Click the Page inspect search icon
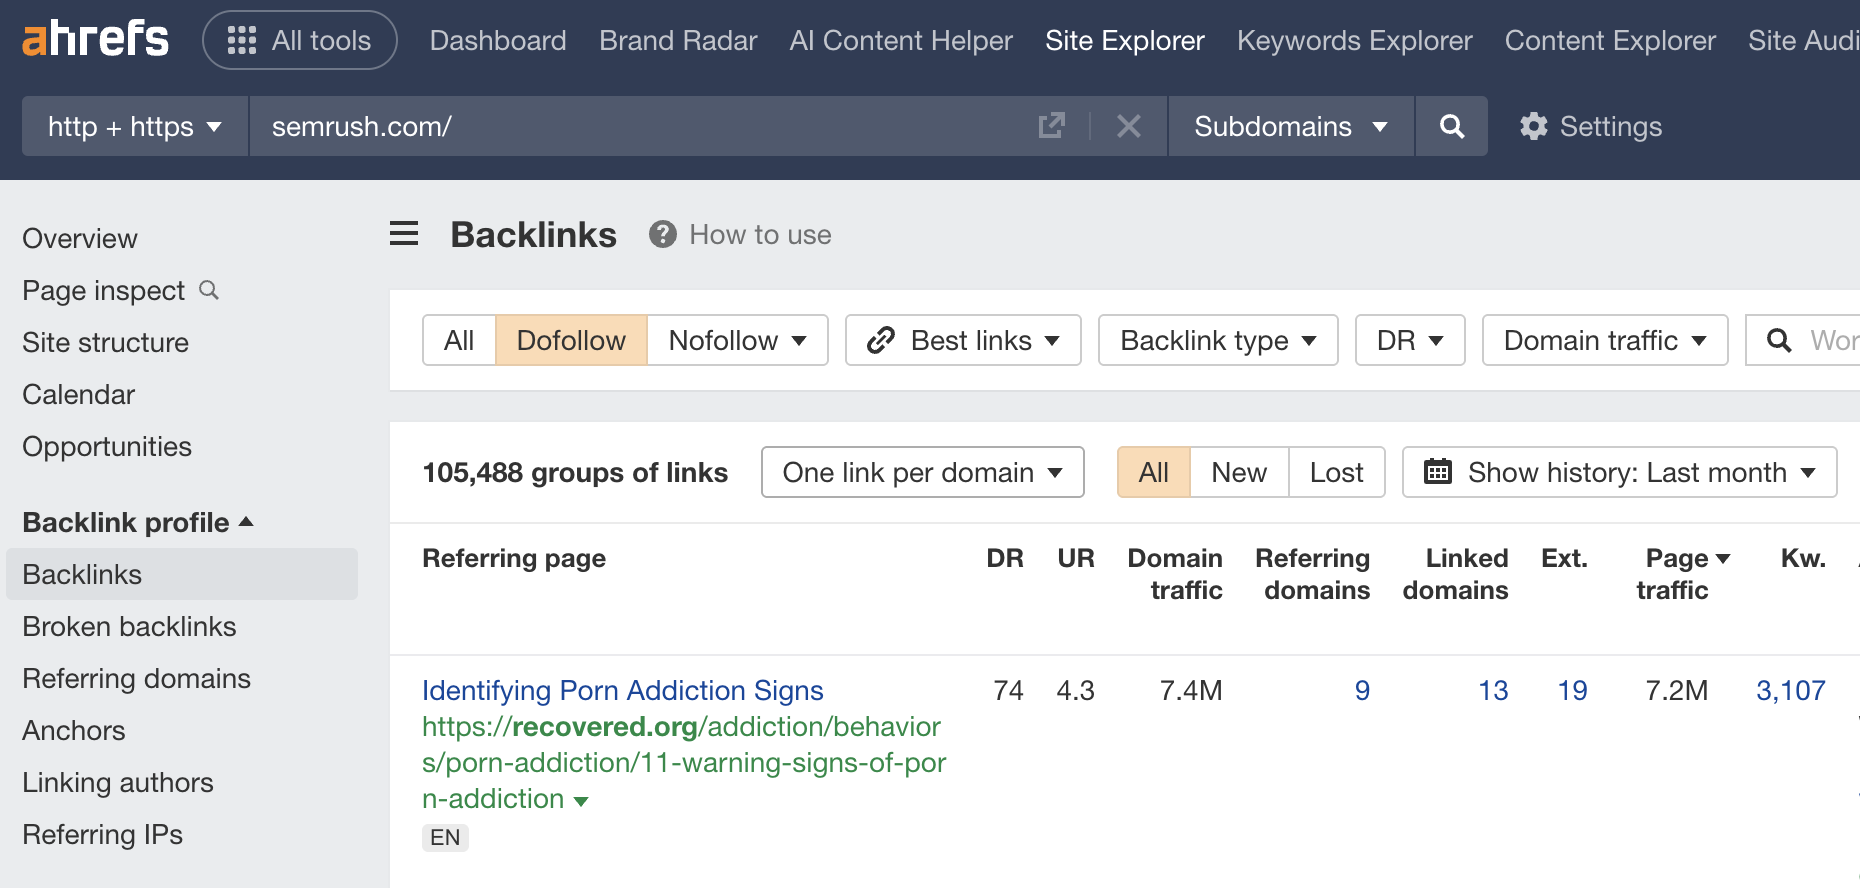The image size is (1860, 888). (x=209, y=290)
